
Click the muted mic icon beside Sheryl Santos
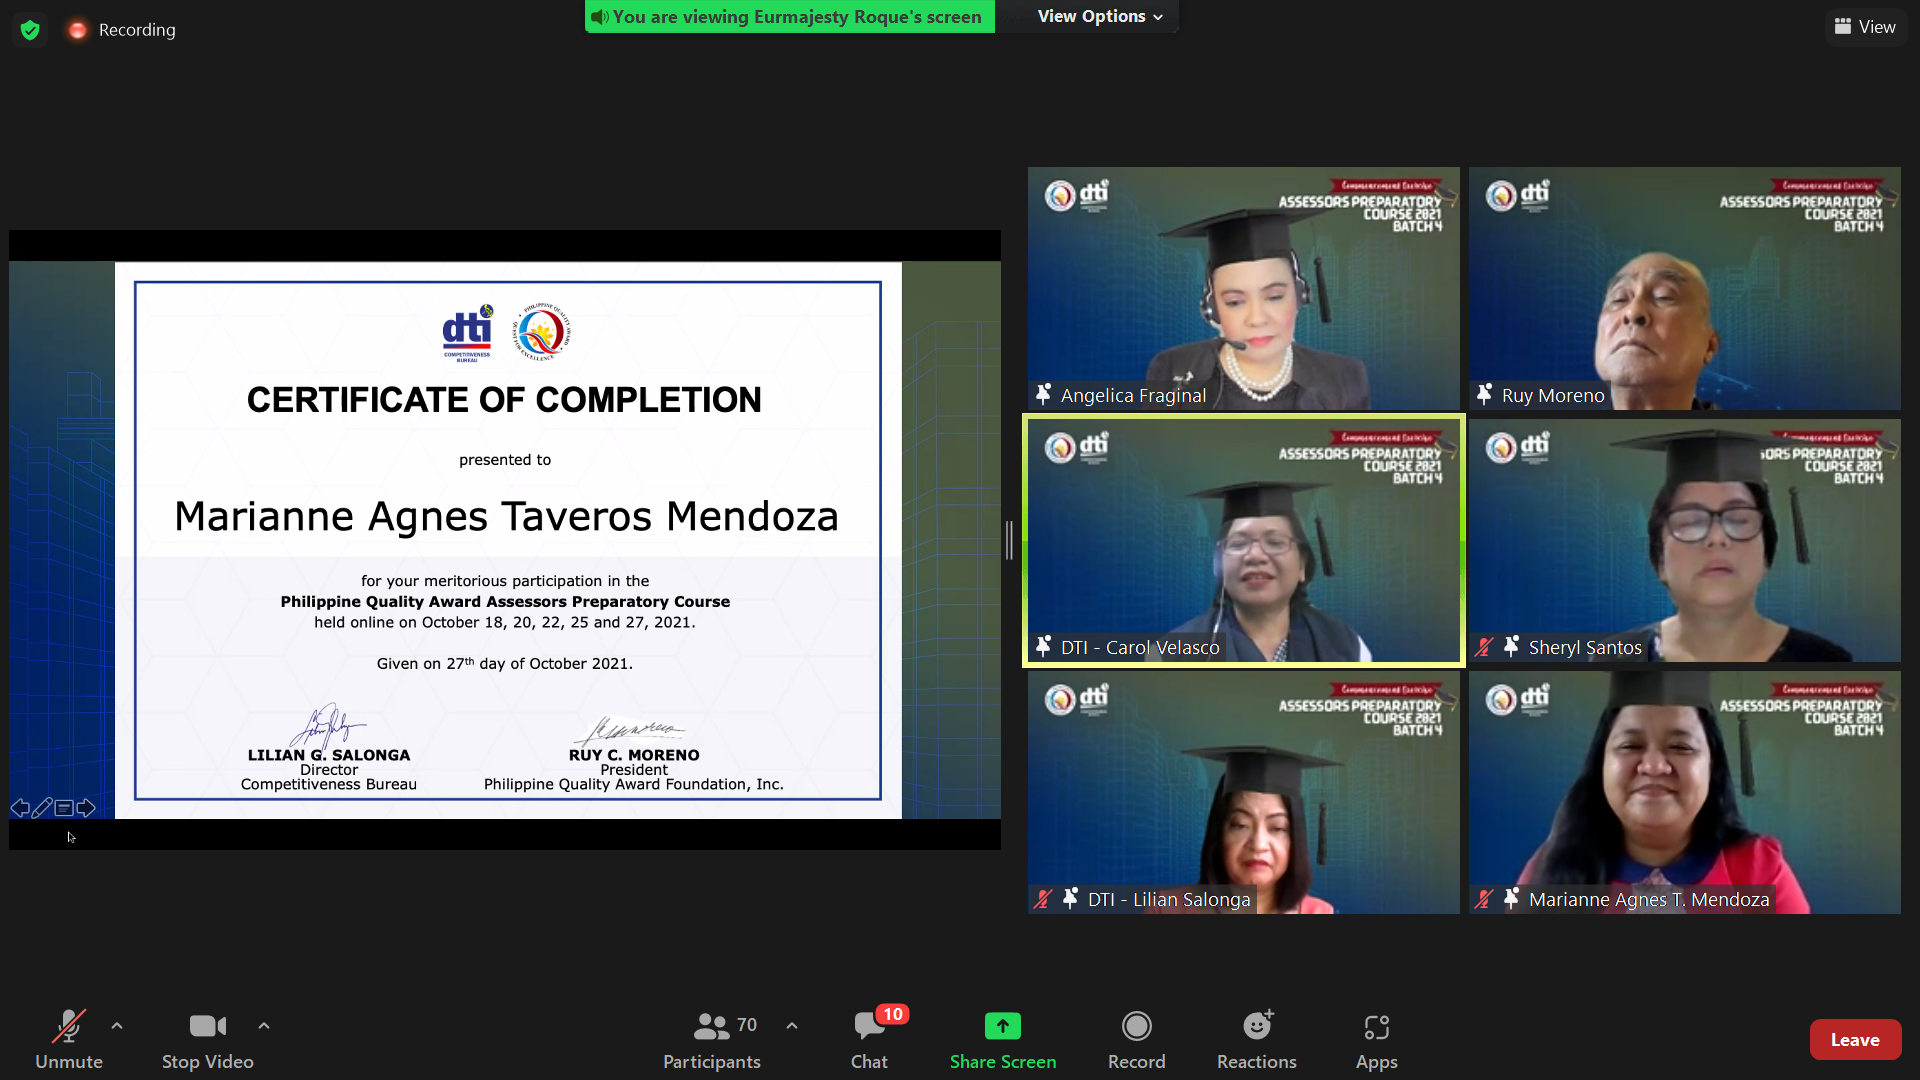(x=1484, y=647)
